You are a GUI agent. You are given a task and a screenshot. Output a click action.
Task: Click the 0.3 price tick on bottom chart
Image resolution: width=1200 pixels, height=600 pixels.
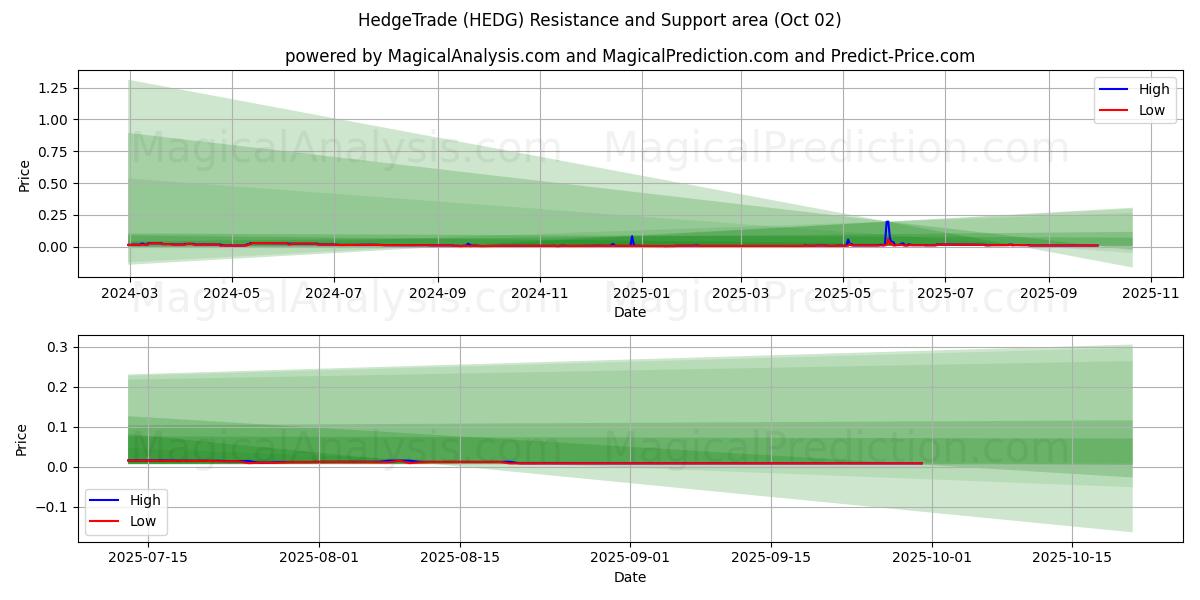(x=59, y=347)
